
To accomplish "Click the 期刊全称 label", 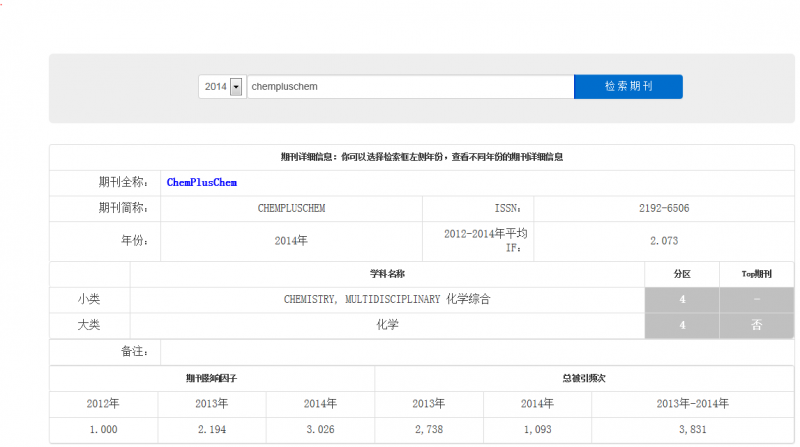I will click(123, 183).
